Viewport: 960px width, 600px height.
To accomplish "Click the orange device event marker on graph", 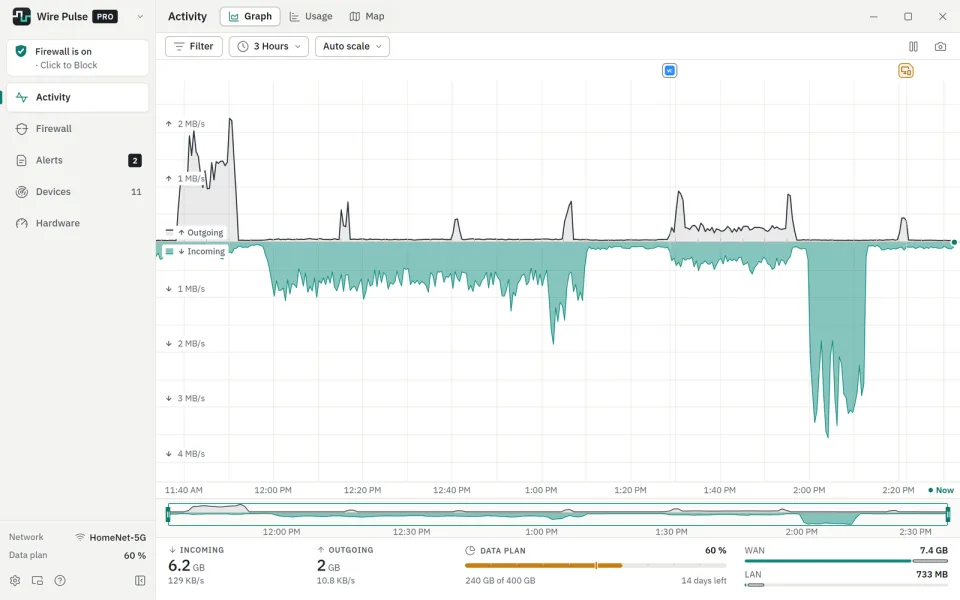I will coord(906,71).
